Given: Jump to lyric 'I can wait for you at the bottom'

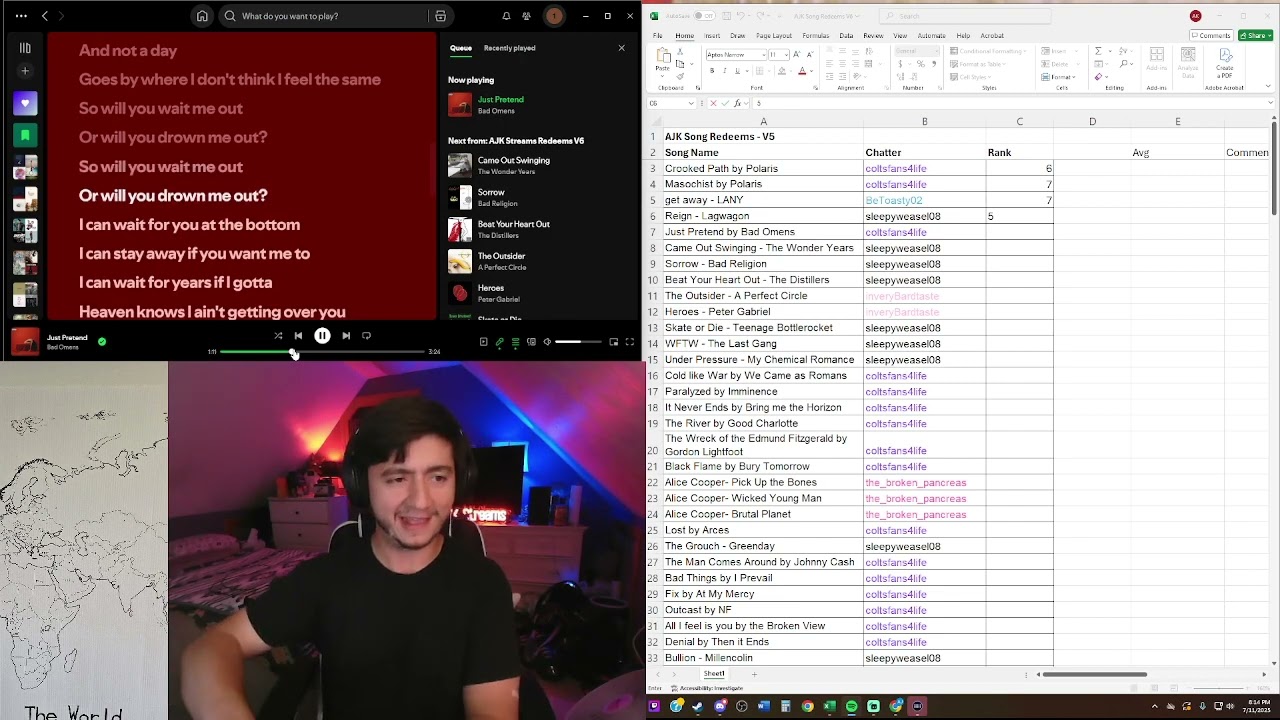Looking at the screenshot, I should 189,225.
